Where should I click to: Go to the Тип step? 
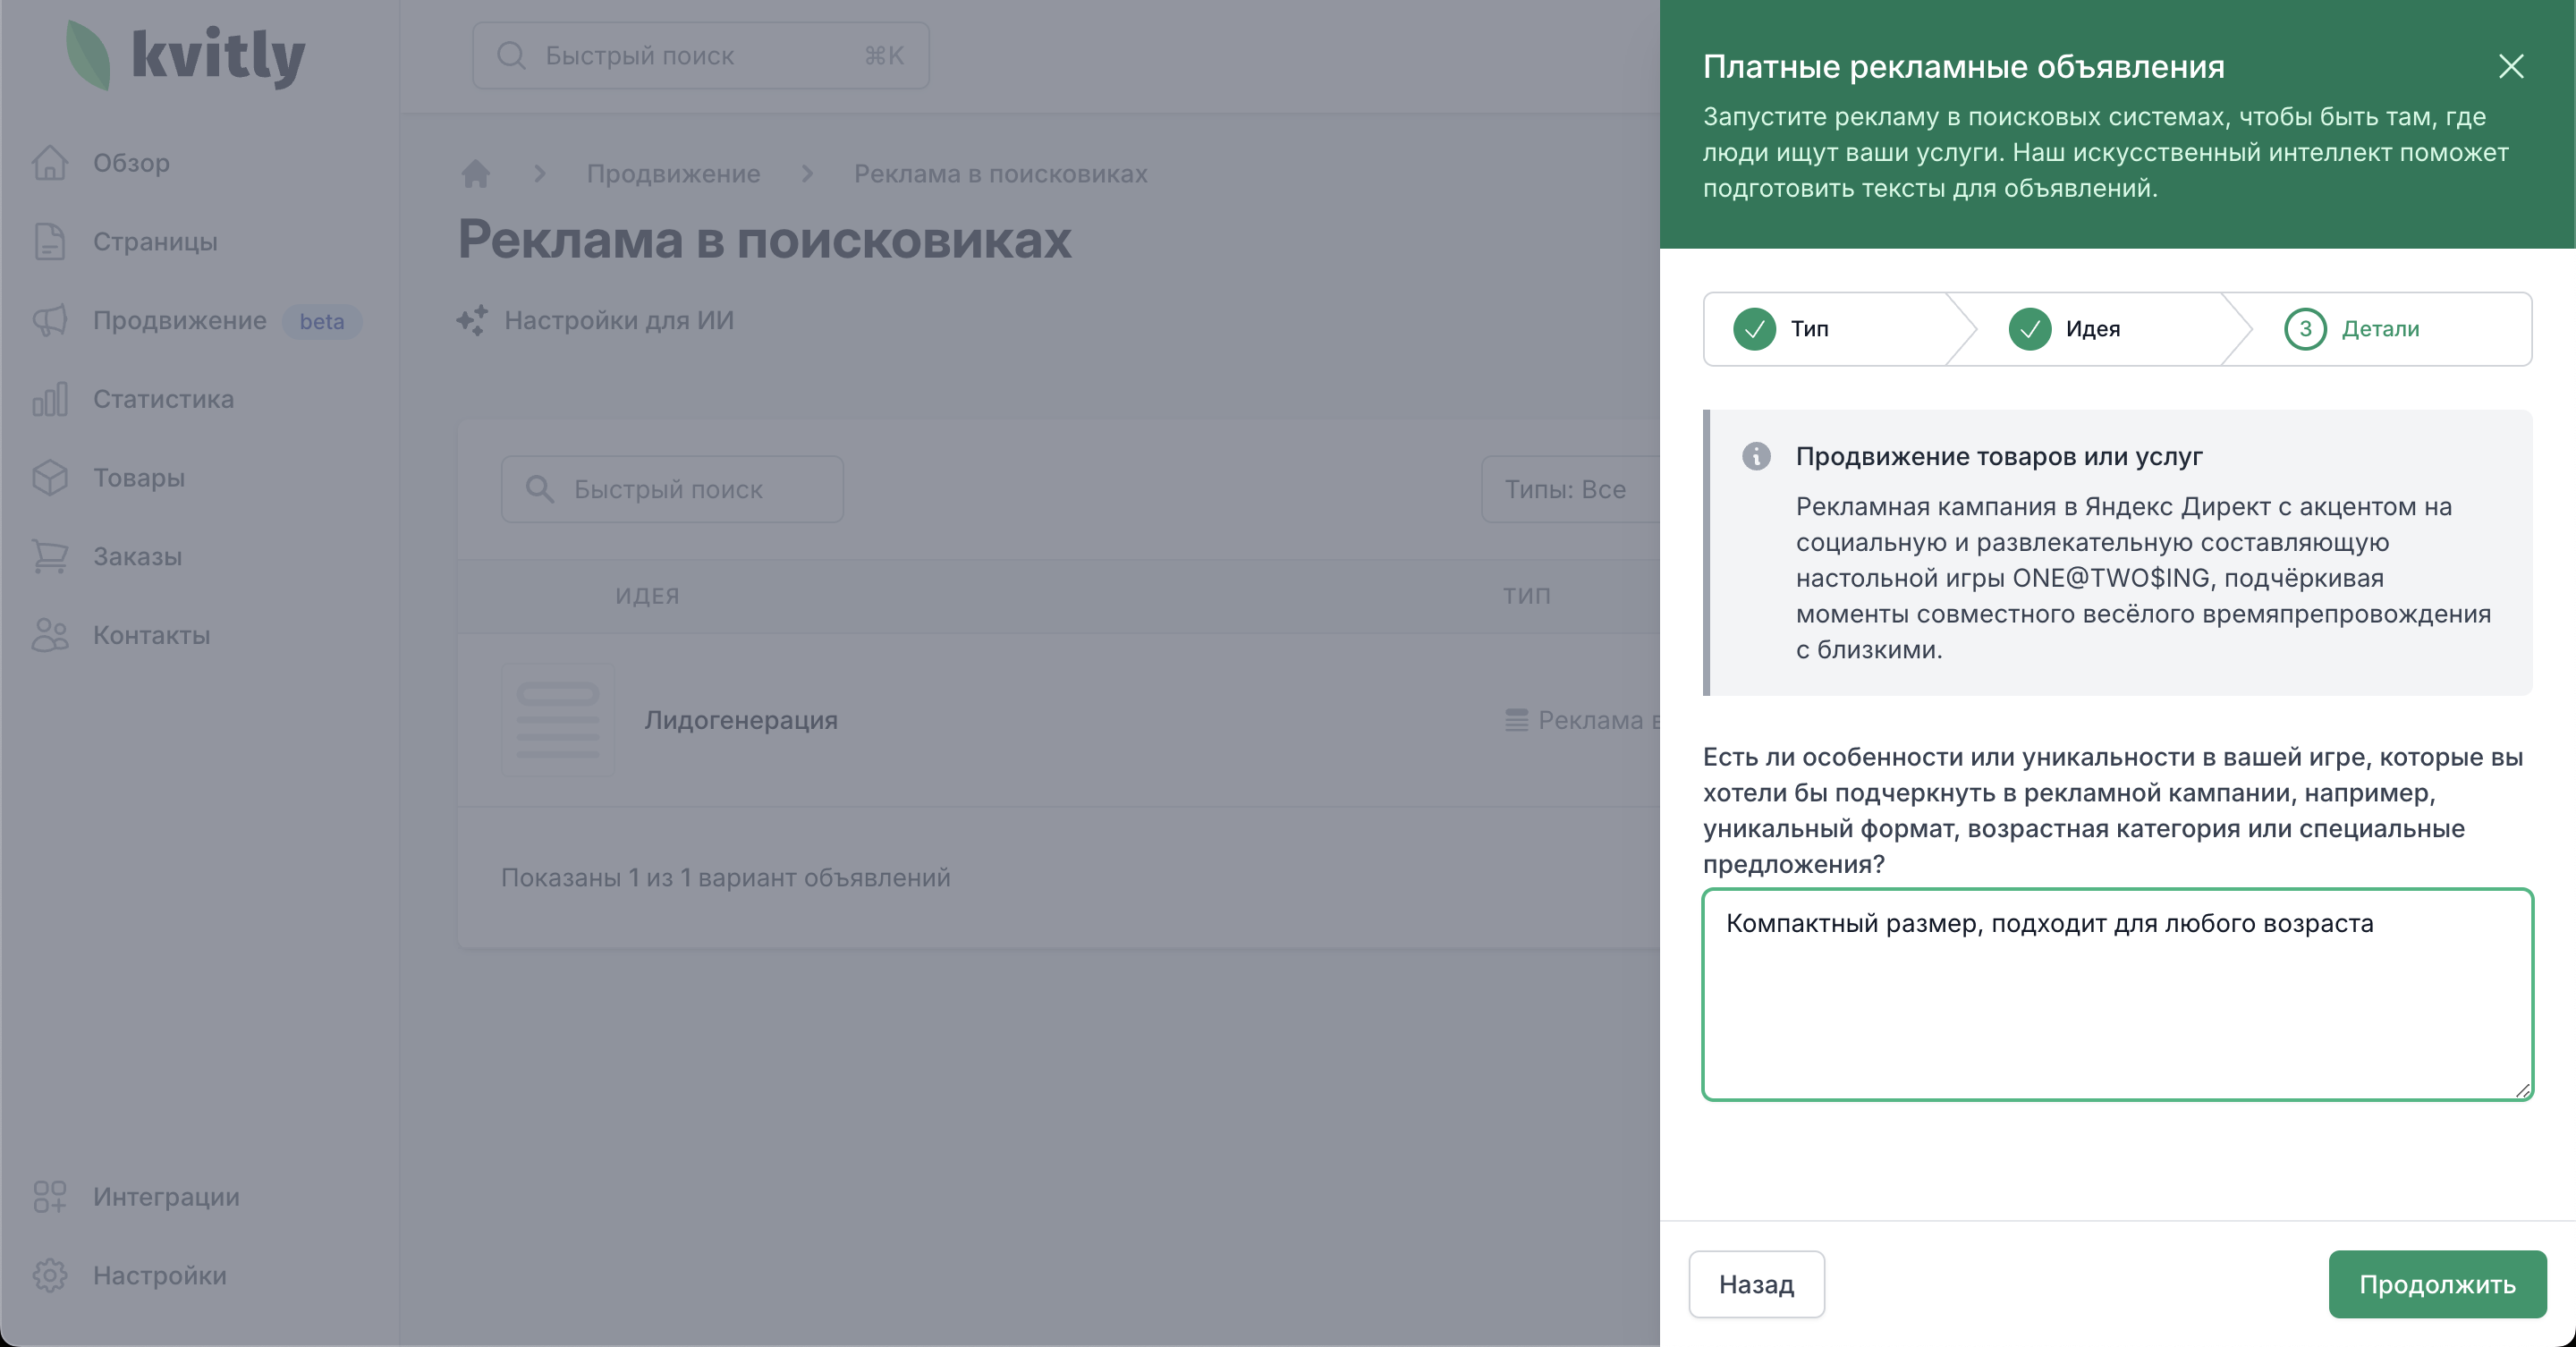[1809, 329]
